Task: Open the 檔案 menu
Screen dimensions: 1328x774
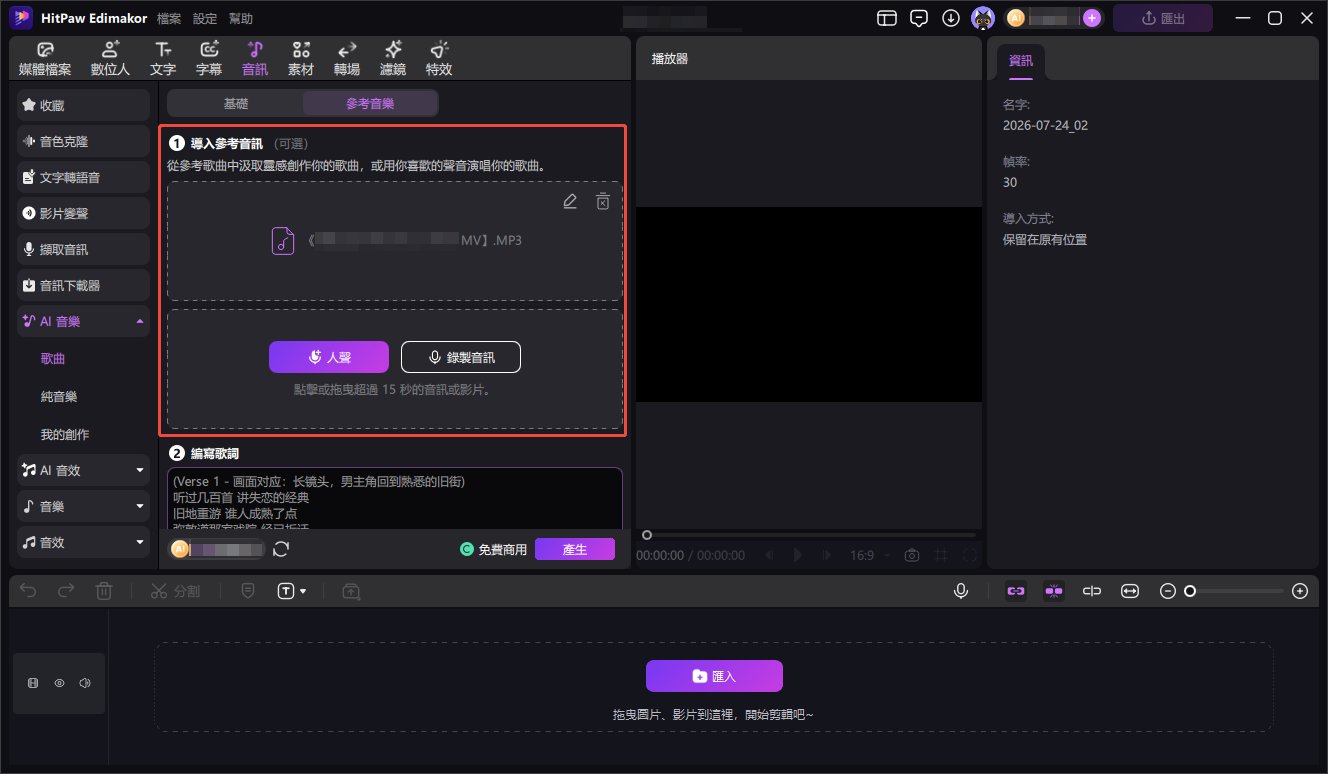Action: coord(169,19)
